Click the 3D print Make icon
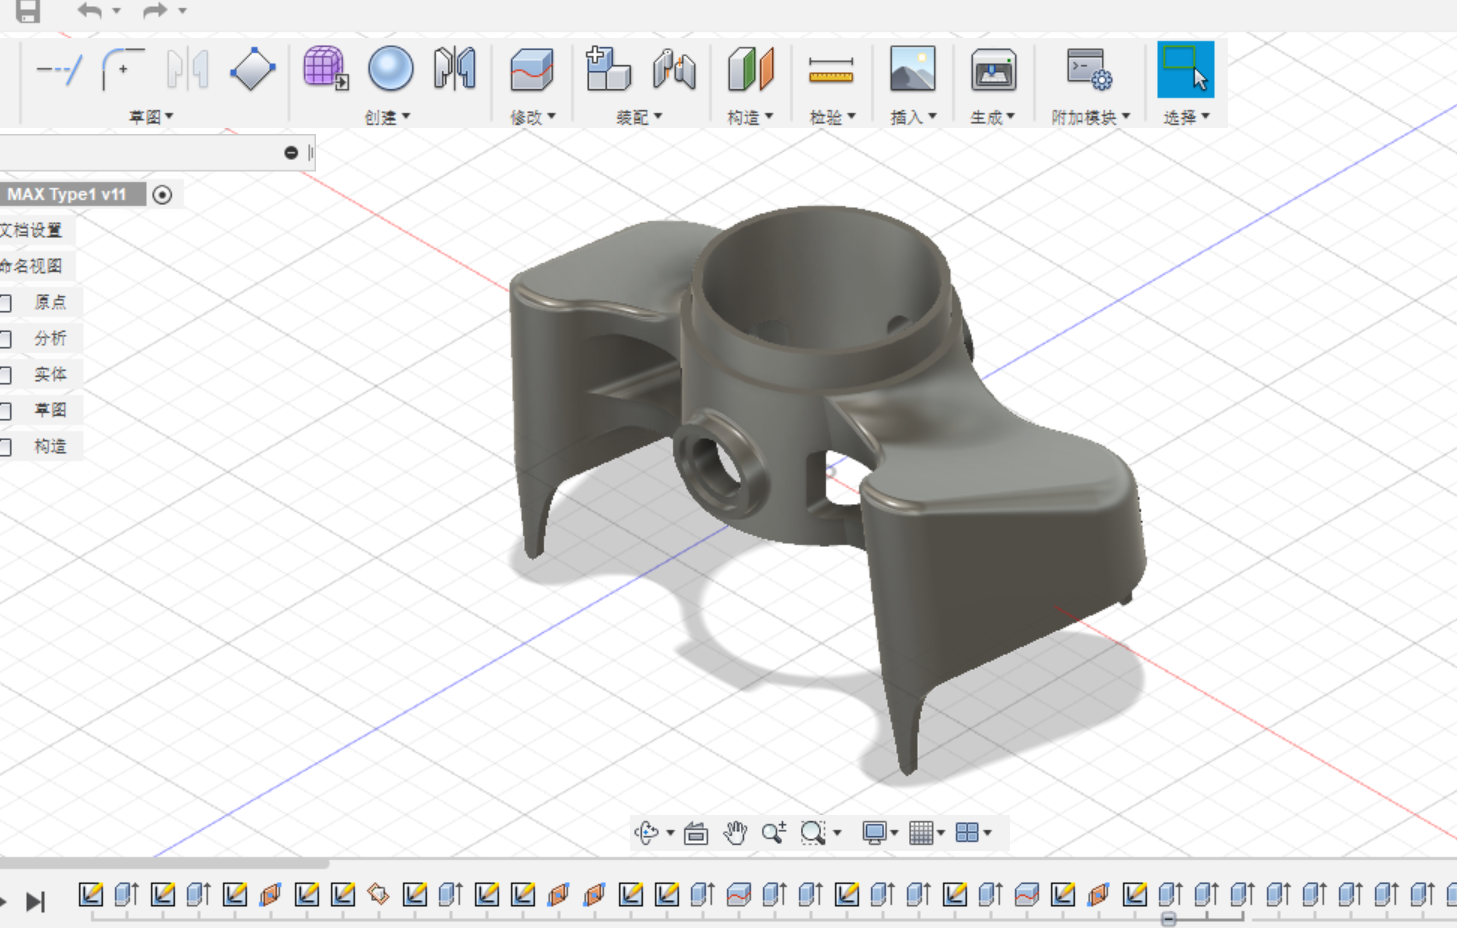This screenshot has height=928, width=1457. pyautogui.click(x=993, y=70)
